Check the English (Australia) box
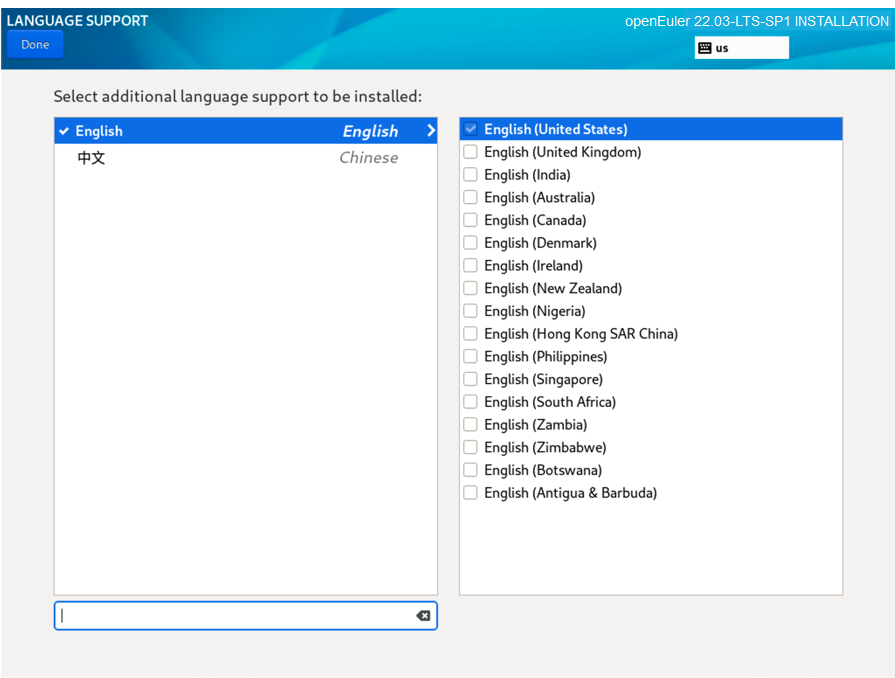Viewport: 895px width, 678px height. [470, 198]
